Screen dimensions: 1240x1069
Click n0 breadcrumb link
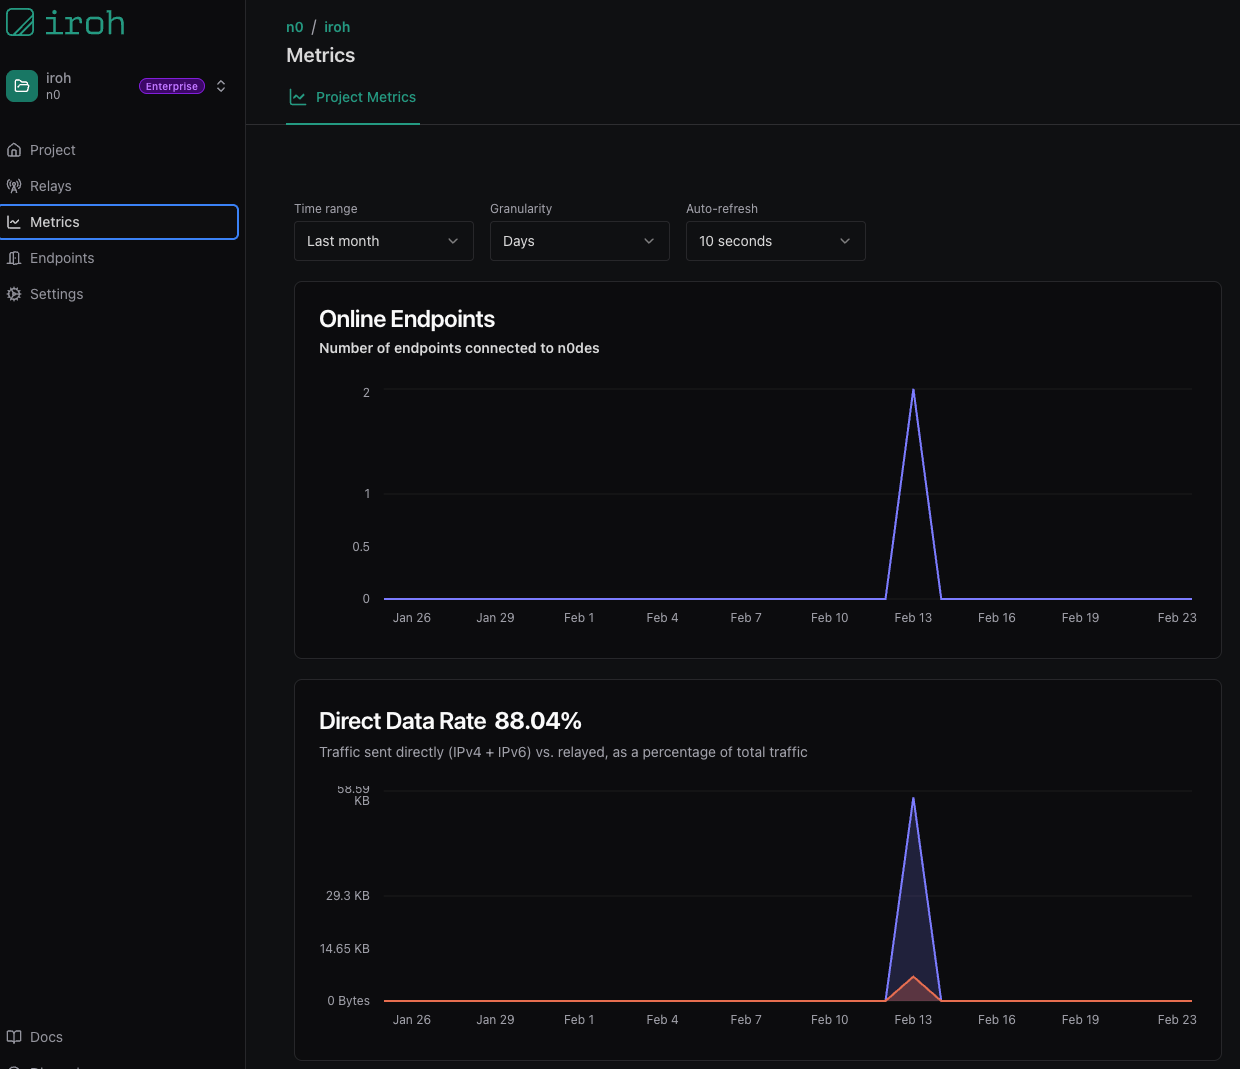(x=294, y=27)
